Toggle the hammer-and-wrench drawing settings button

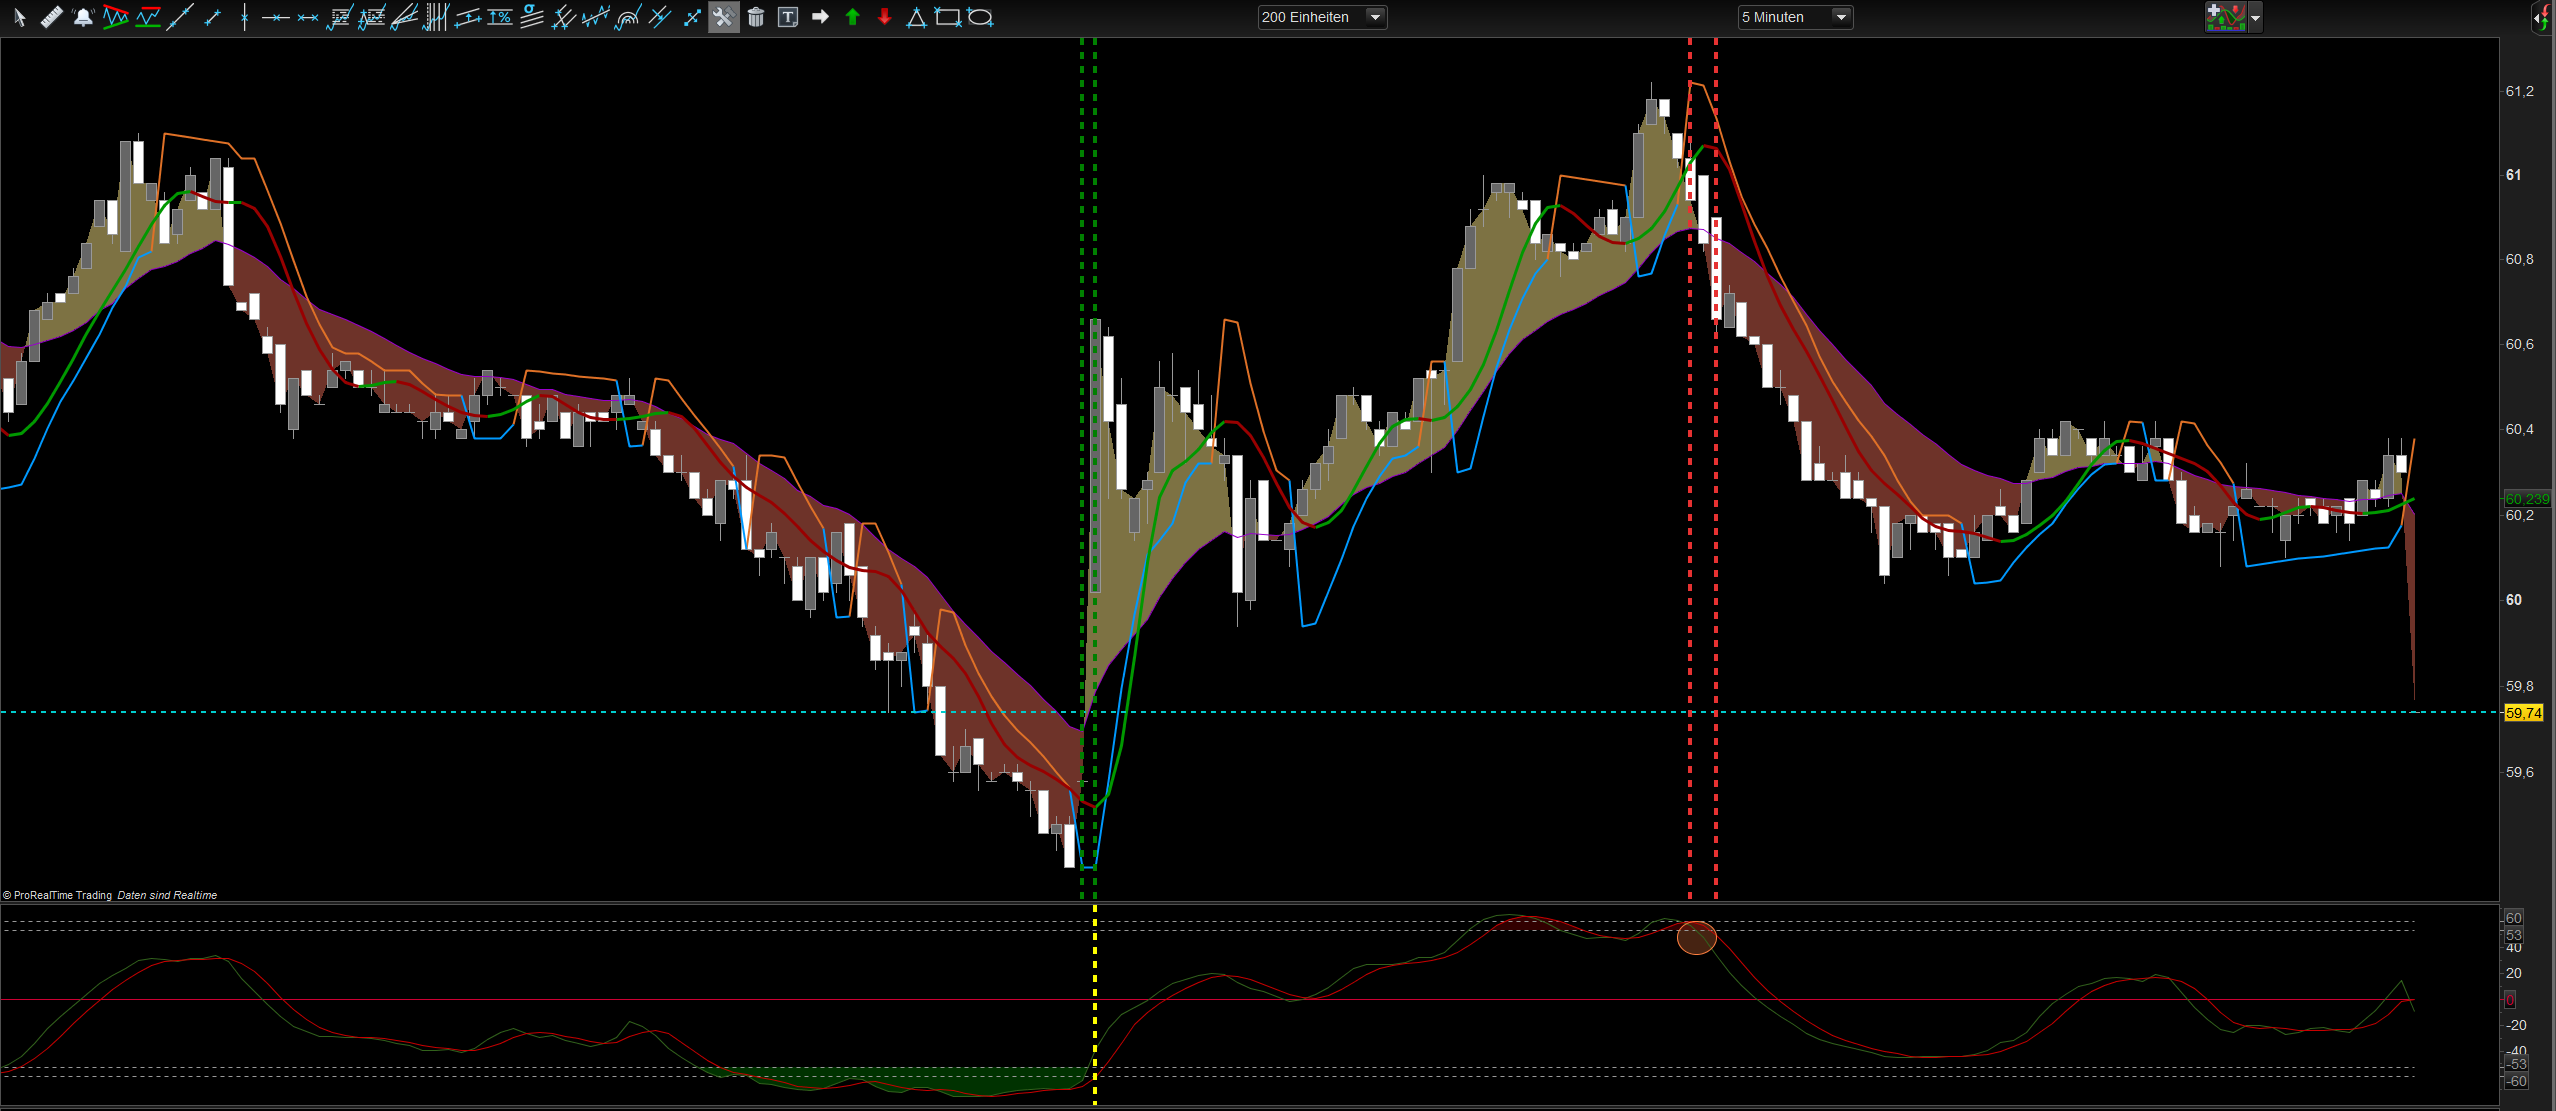coord(723,17)
